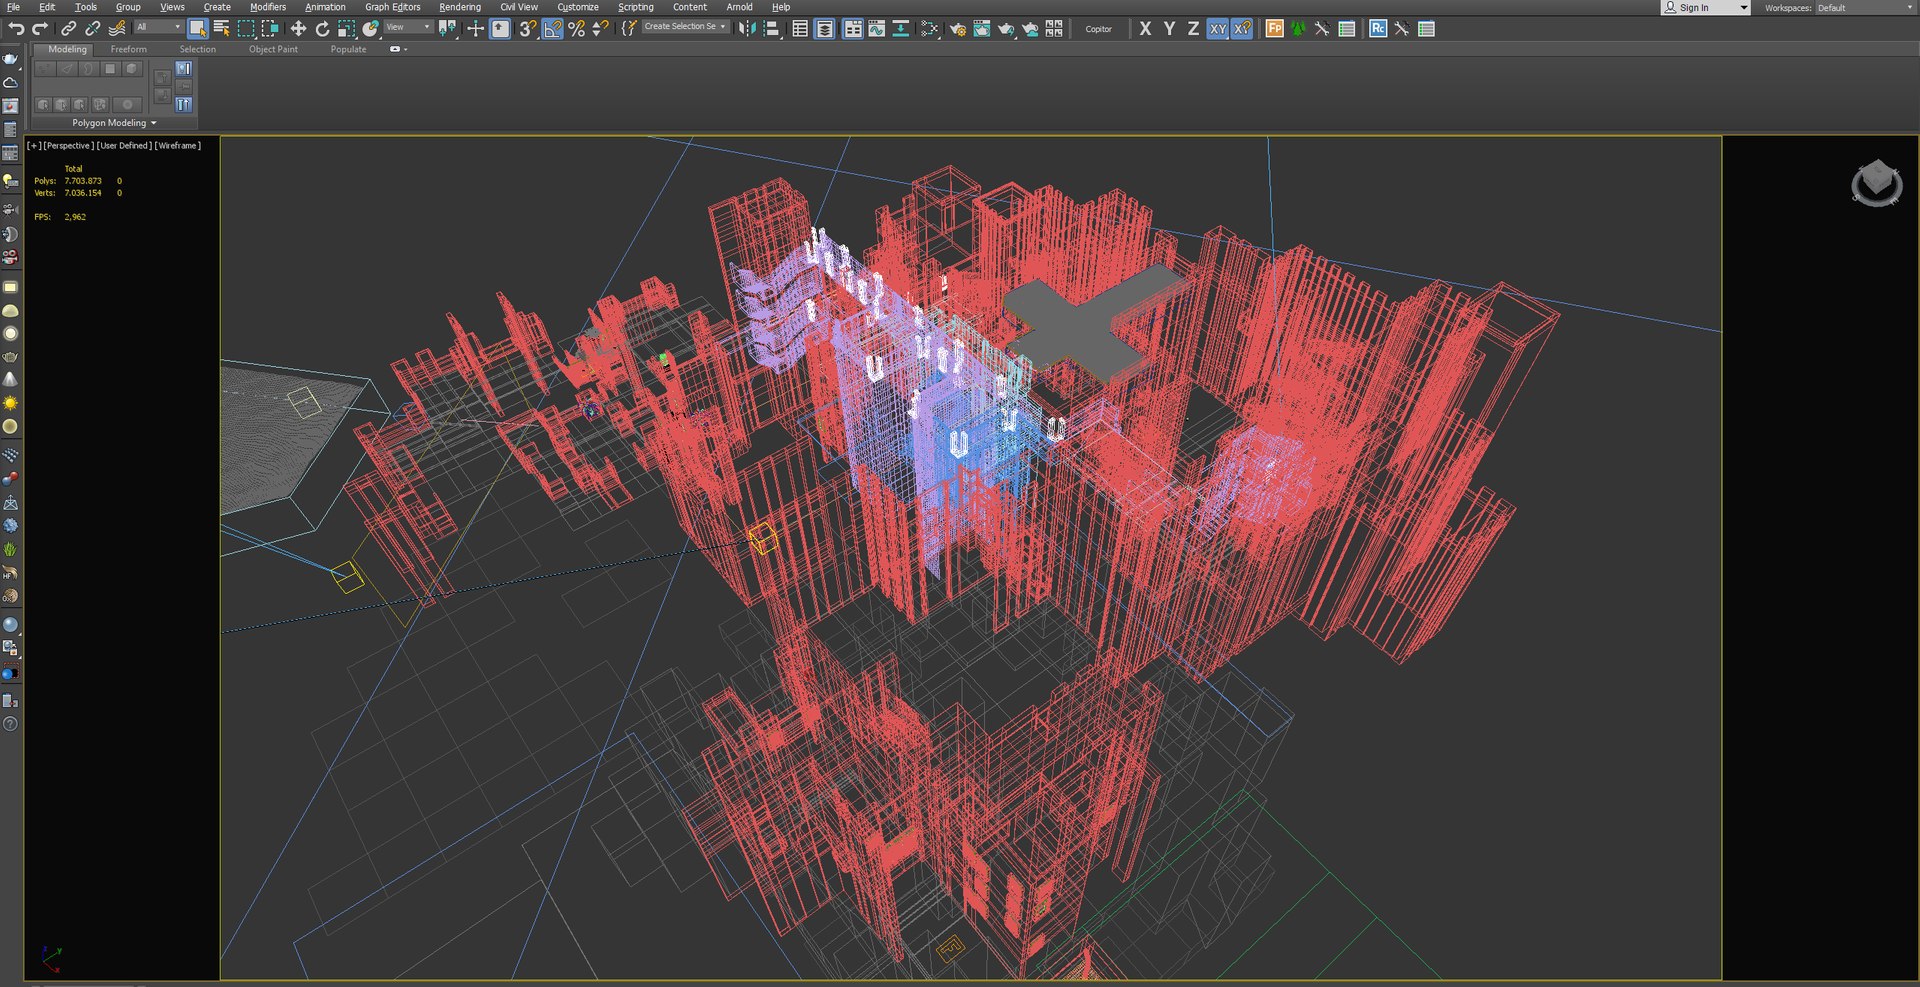The height and width of the screenshot is (987, 1920).
Task: Click the orange Fp plugin icon
Action: click(1274, 29)
